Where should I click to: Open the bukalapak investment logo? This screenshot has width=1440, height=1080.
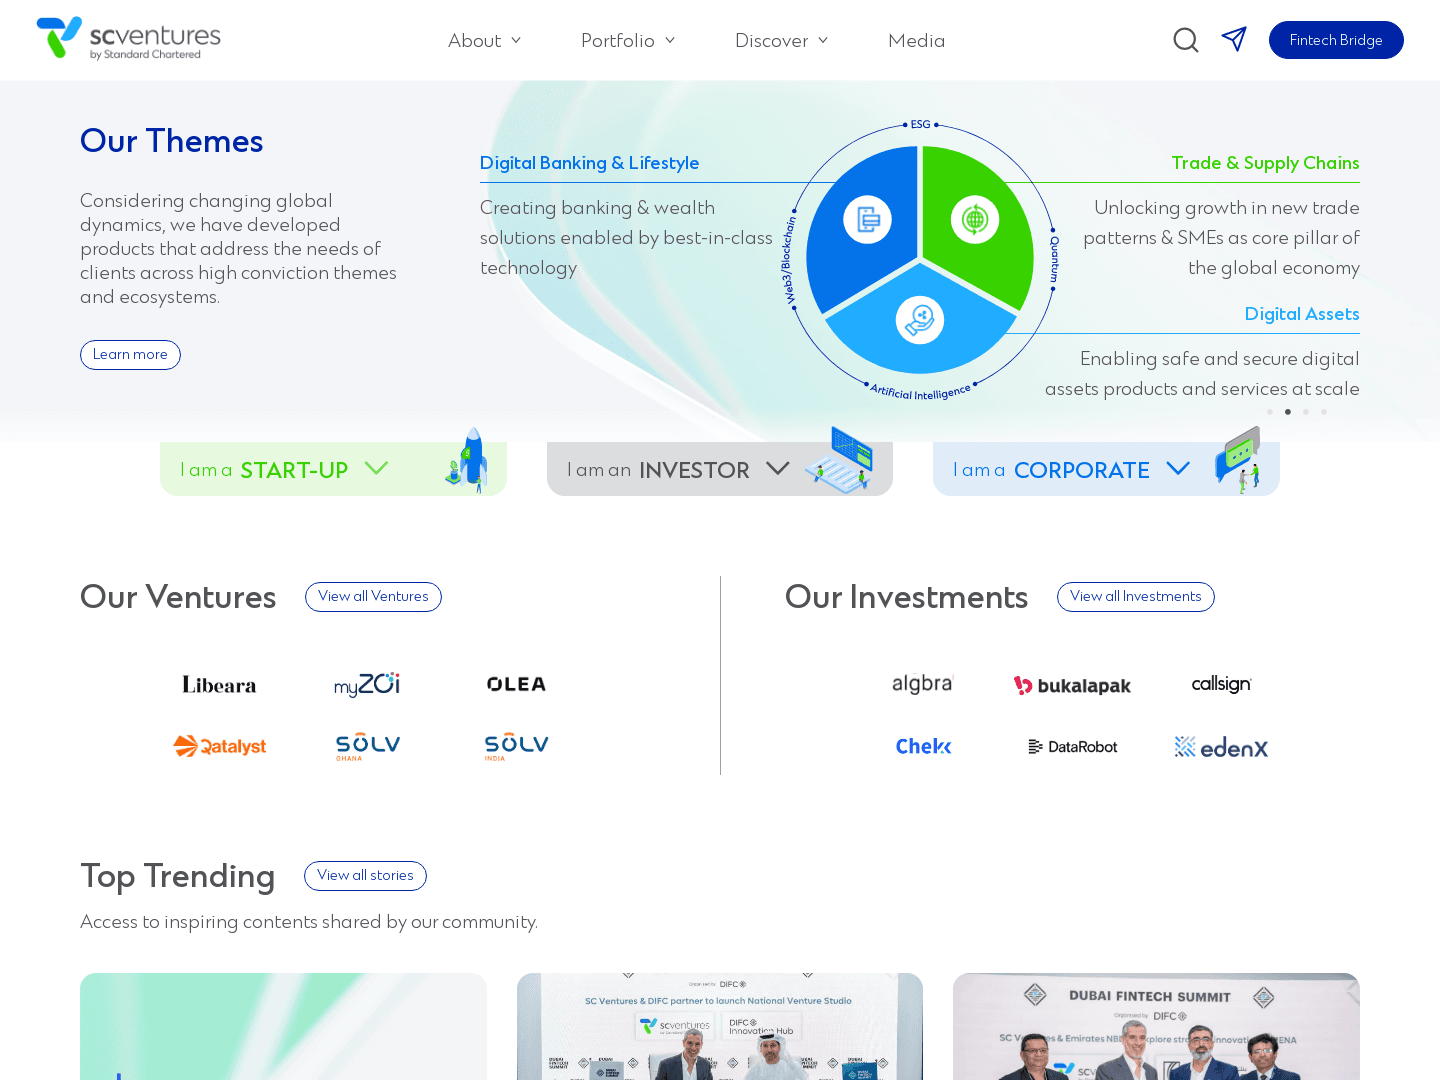coord(1072,686)
